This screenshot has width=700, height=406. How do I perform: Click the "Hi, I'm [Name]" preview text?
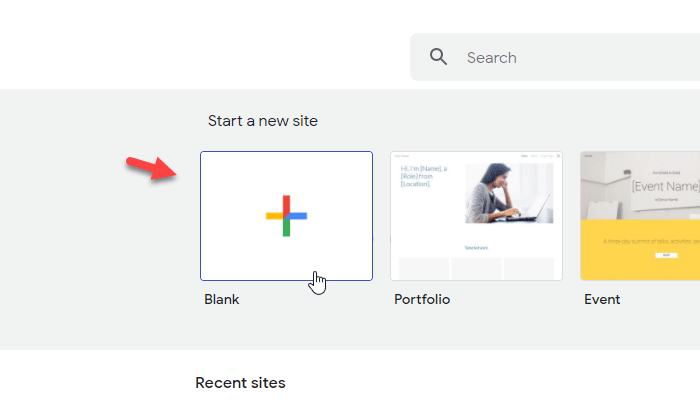point(424,177)
